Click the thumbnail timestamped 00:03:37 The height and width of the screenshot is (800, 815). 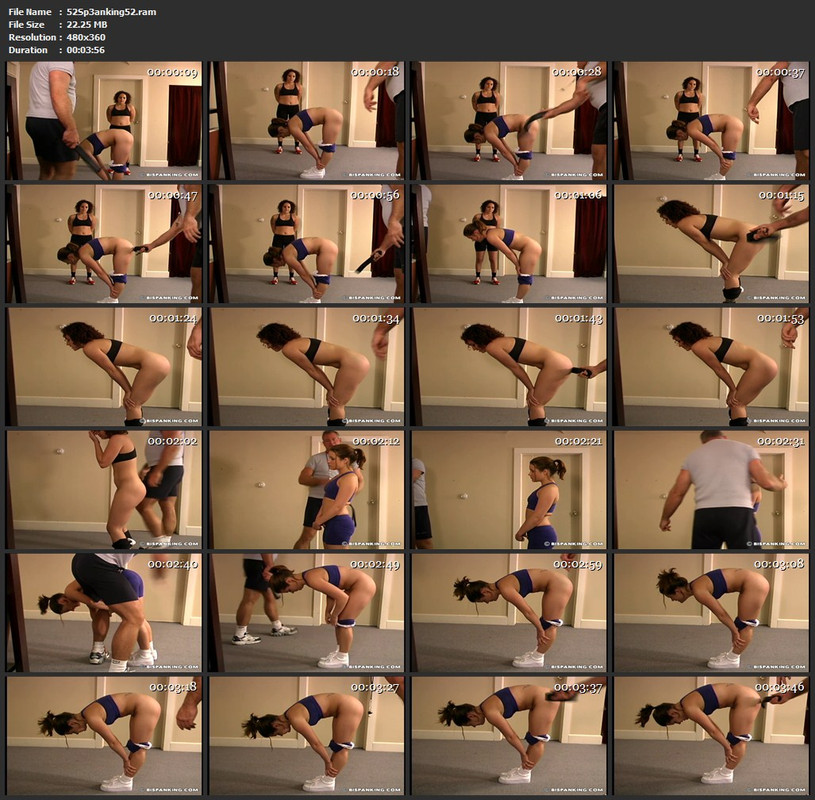pyautogui.click(x=509, y=736)
